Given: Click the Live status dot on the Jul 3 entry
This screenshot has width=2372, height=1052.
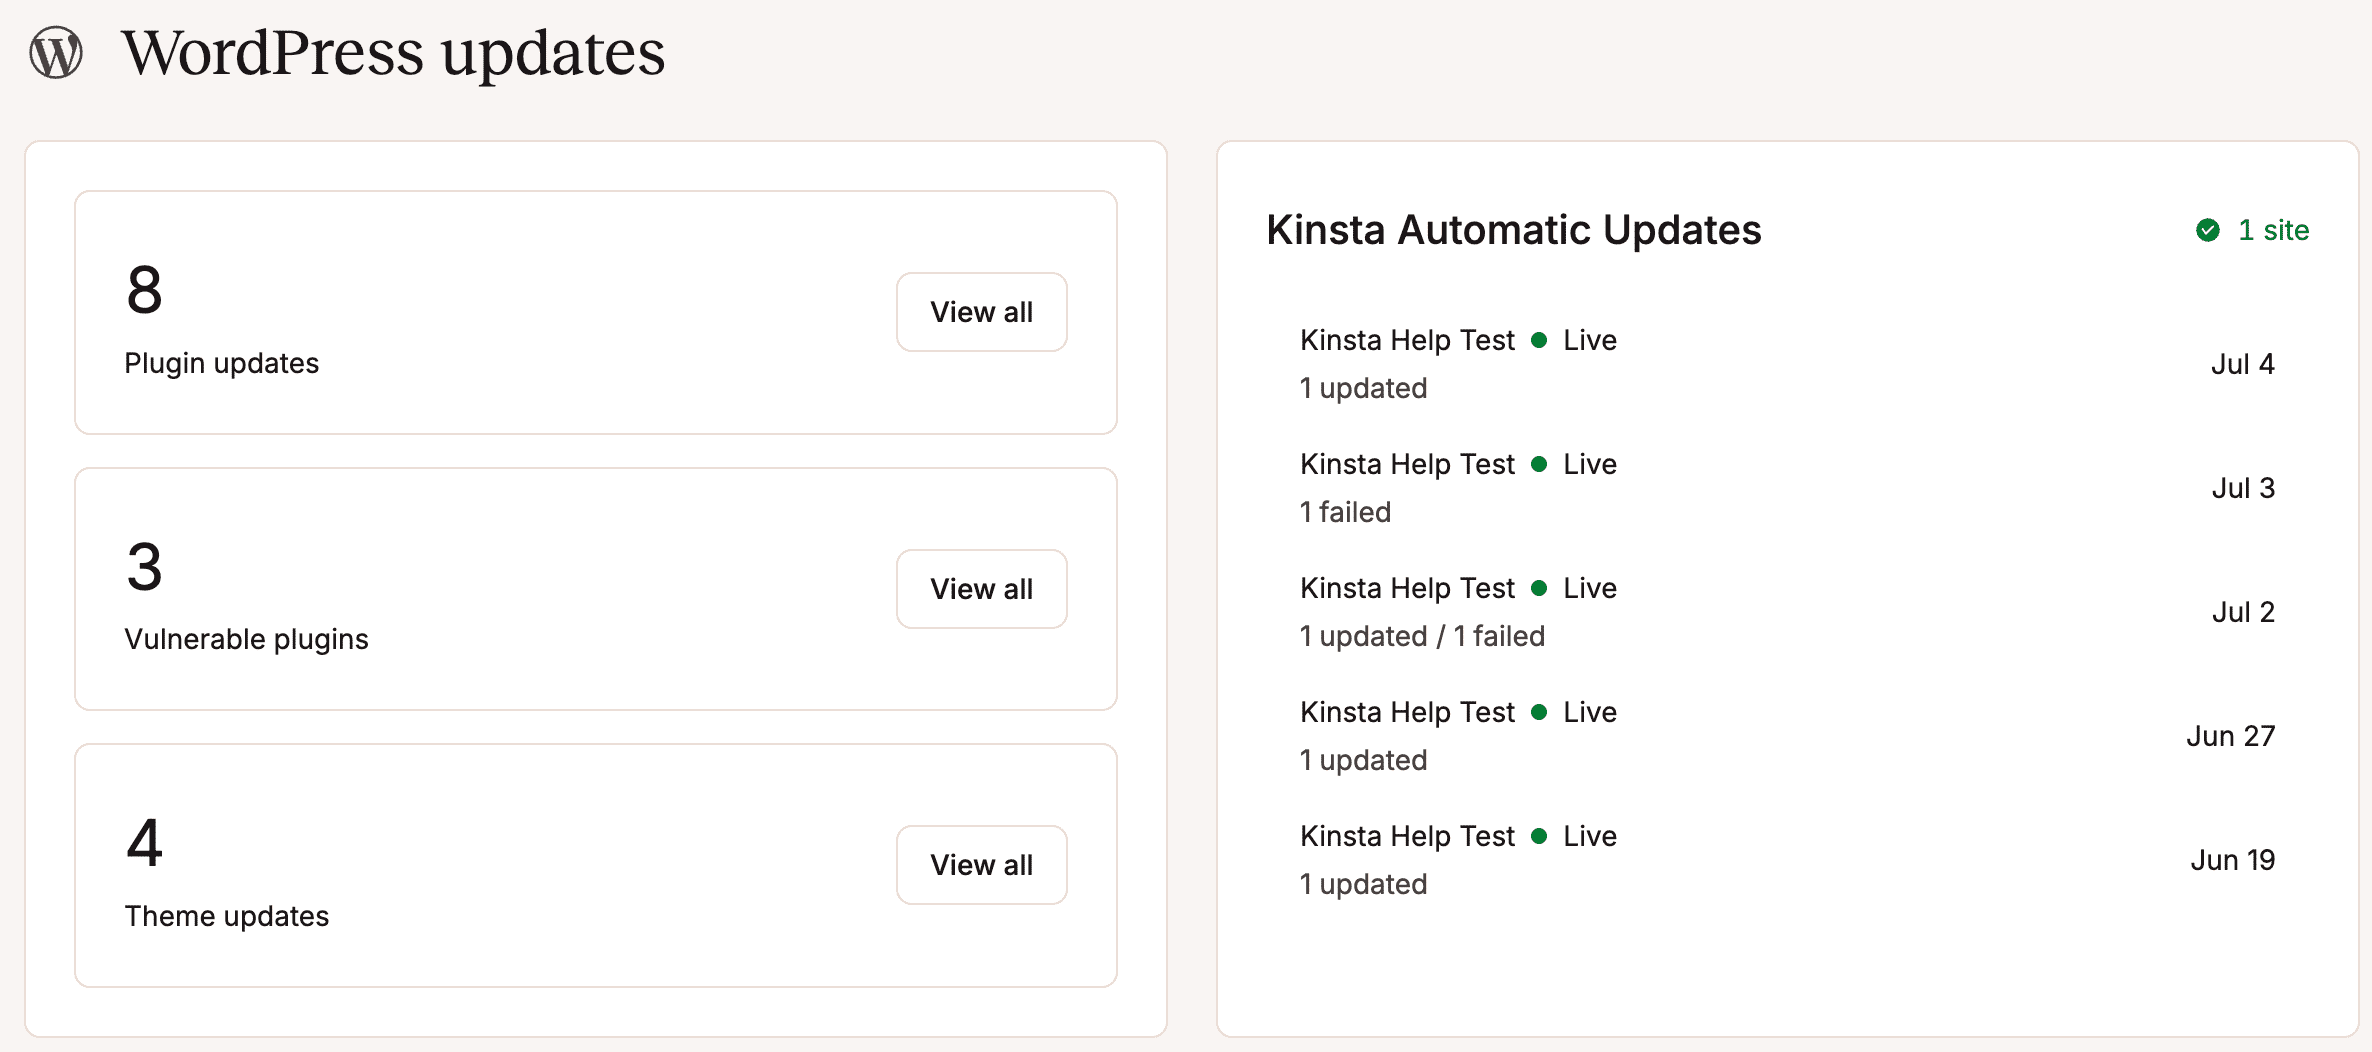Looking at the screenshot, I should (1541, 464).
